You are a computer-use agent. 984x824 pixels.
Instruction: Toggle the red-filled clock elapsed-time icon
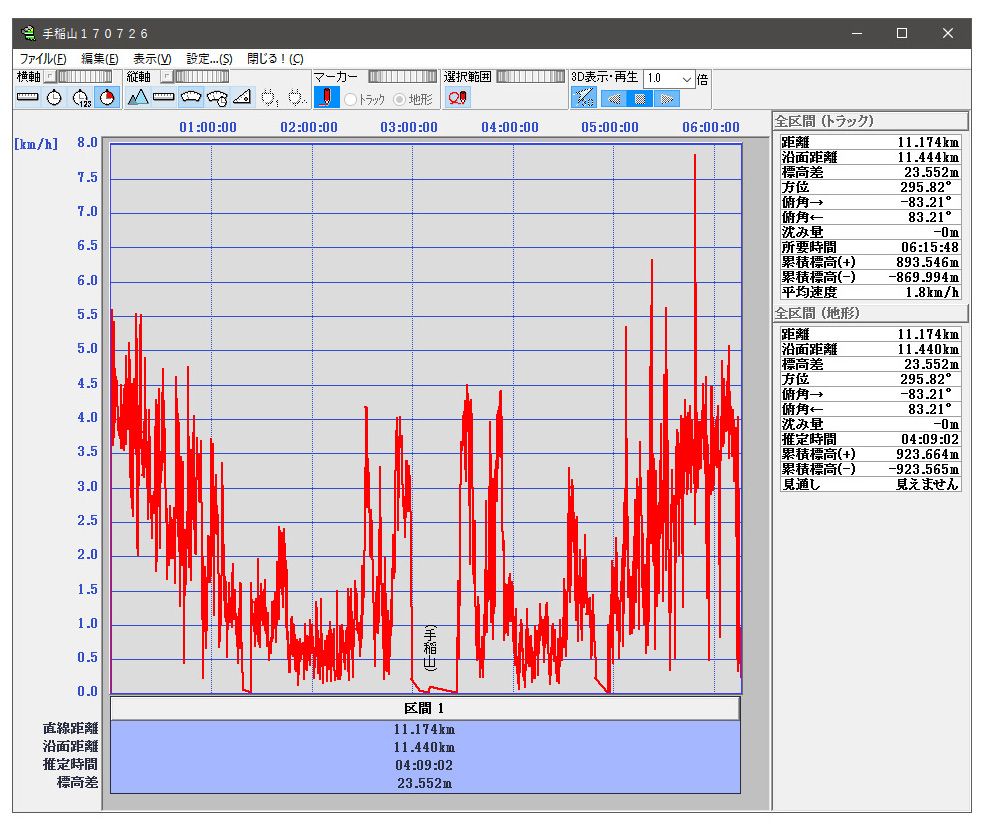pos(107,97)
